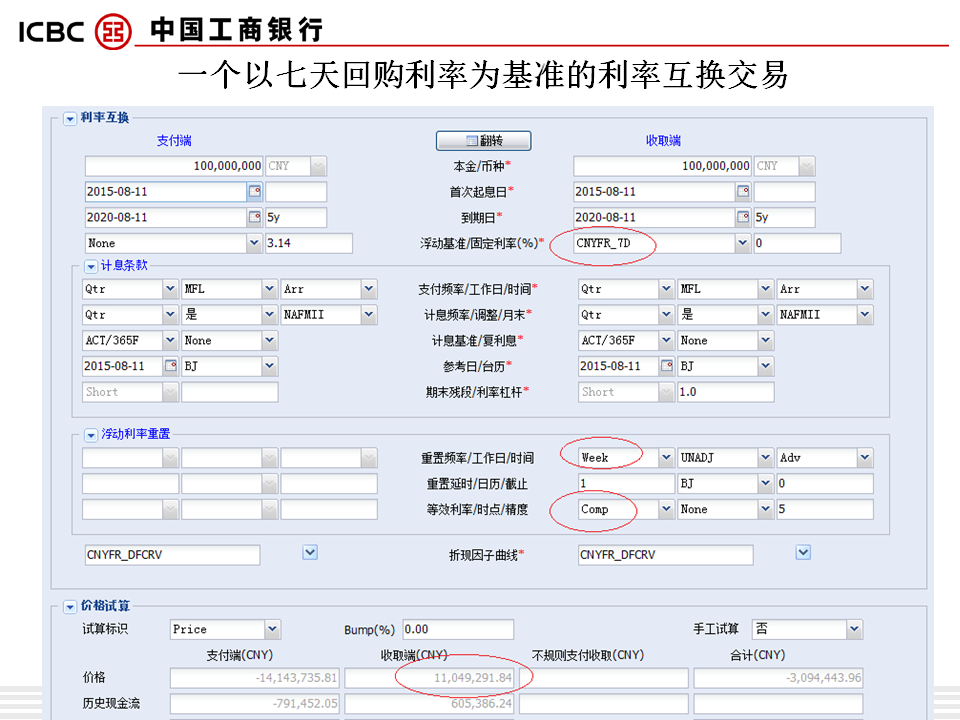Click the Bump(%) input field
The width and height of the screenshot is (960, 720).
457,630
